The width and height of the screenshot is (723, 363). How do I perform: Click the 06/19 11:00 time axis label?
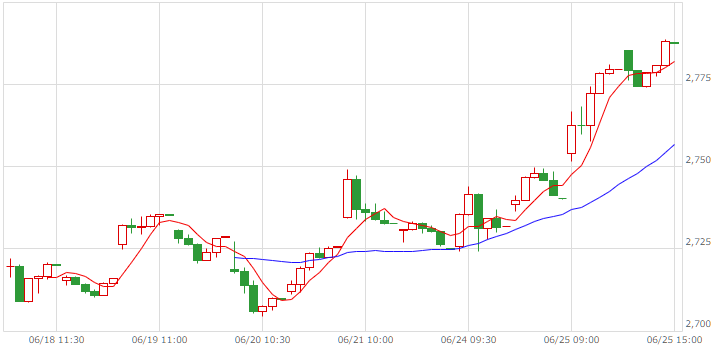160,340
